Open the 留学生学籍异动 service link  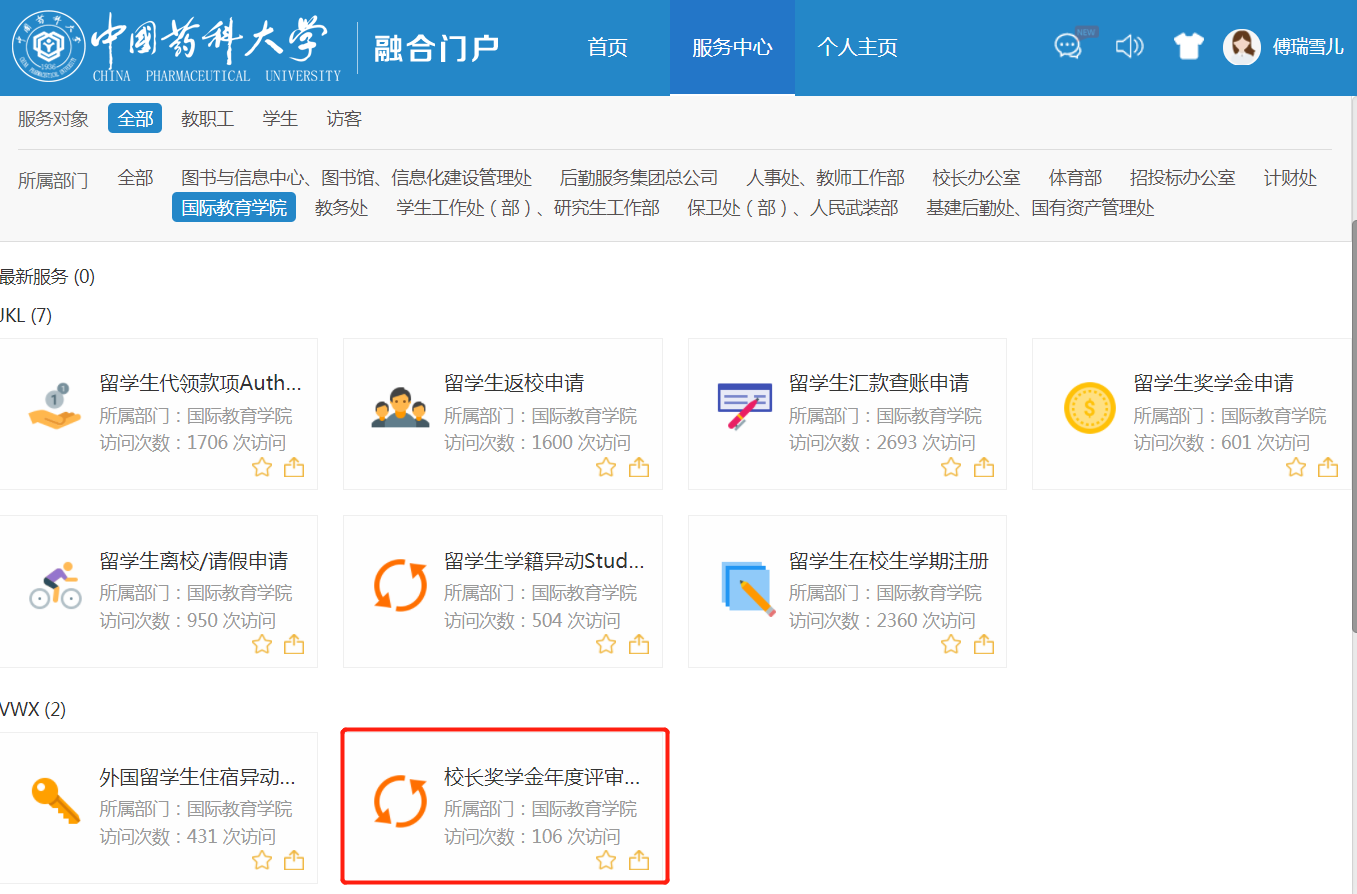pos(544,561)
